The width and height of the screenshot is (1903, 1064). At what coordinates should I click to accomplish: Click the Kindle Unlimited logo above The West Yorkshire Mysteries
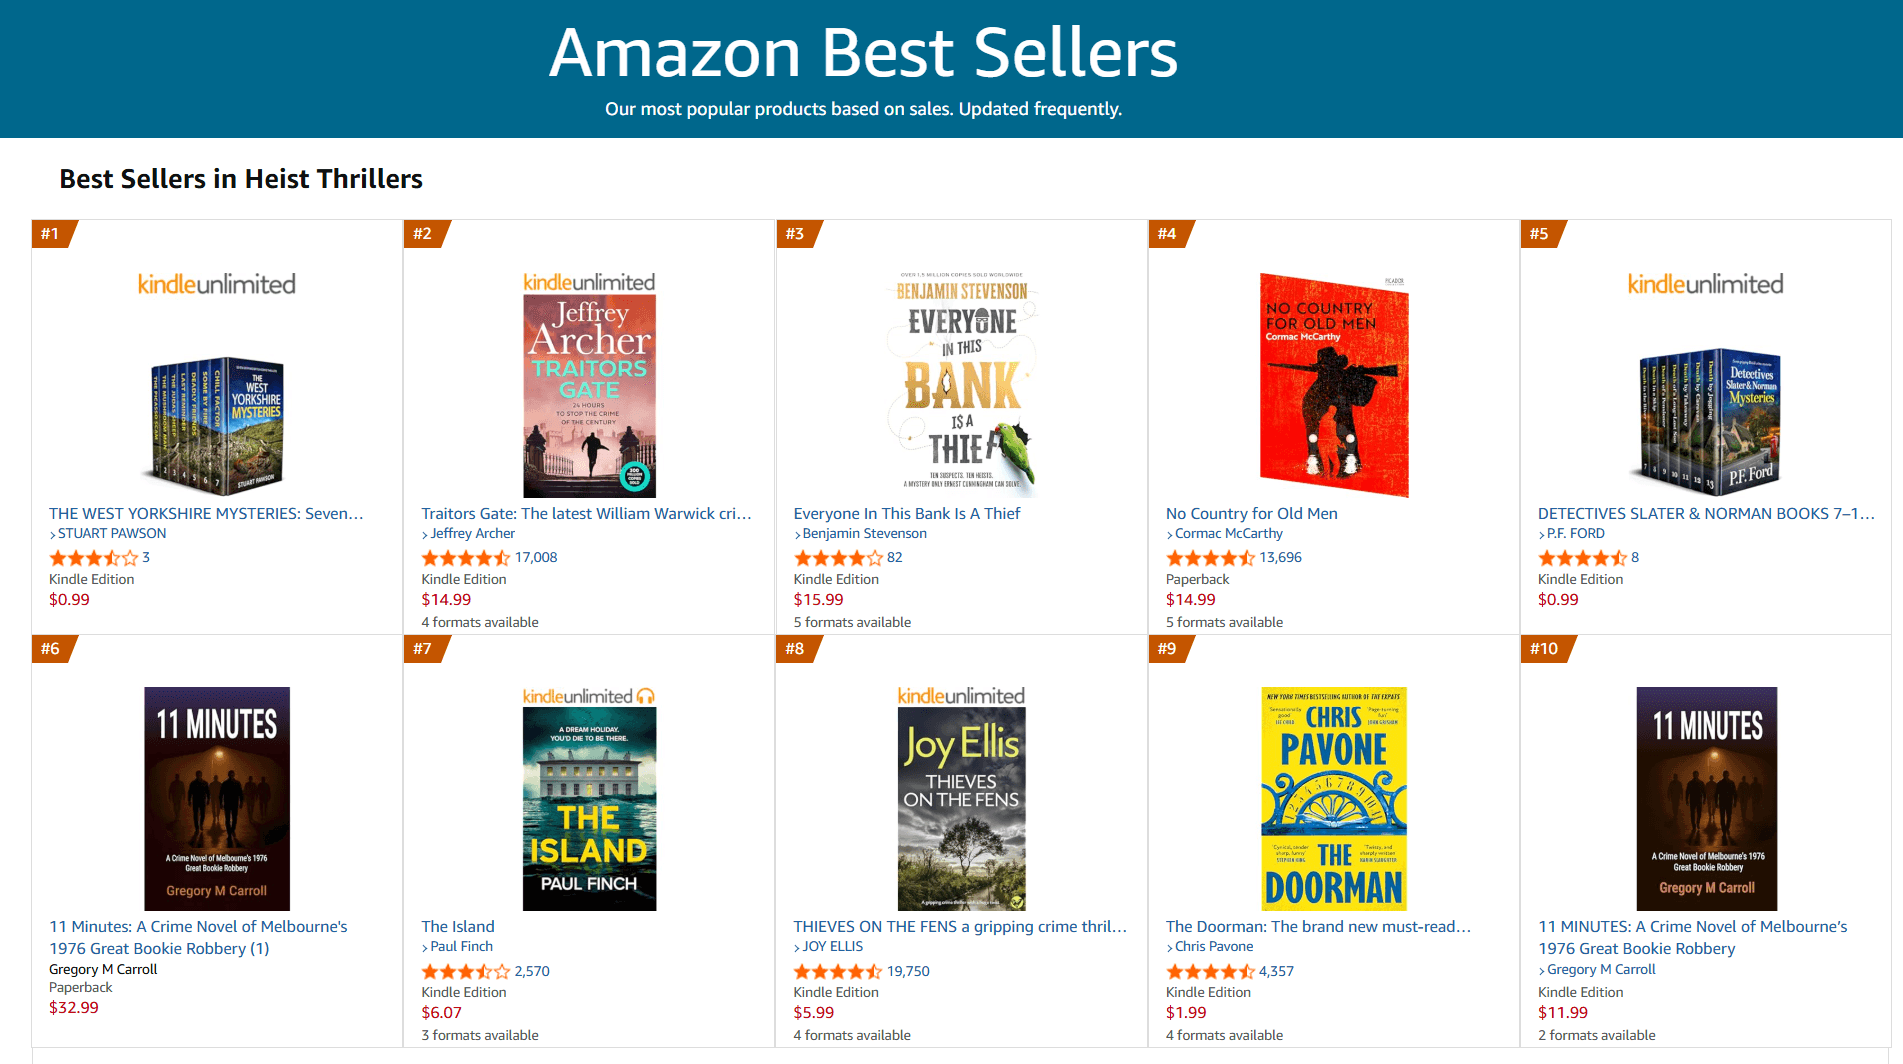[x=216, y=282]
